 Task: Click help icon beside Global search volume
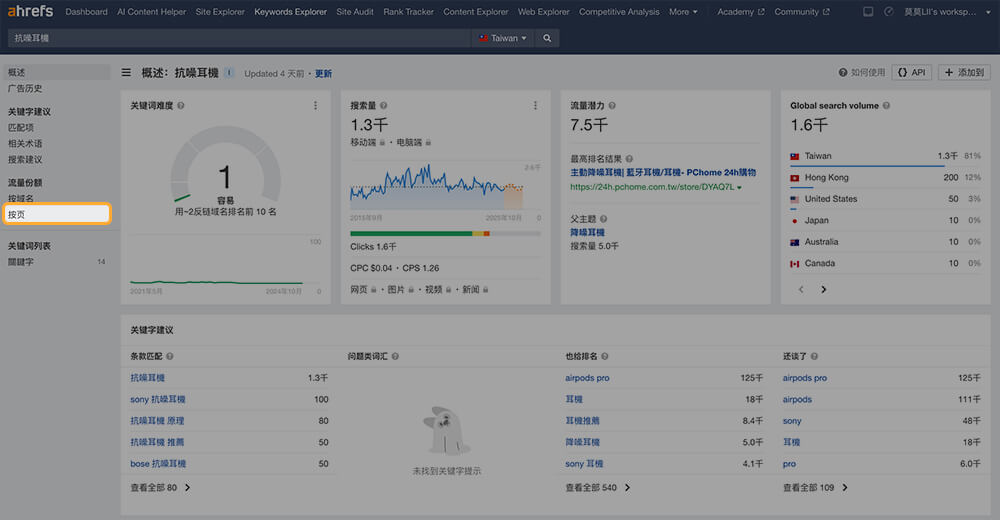pos(886,106)
